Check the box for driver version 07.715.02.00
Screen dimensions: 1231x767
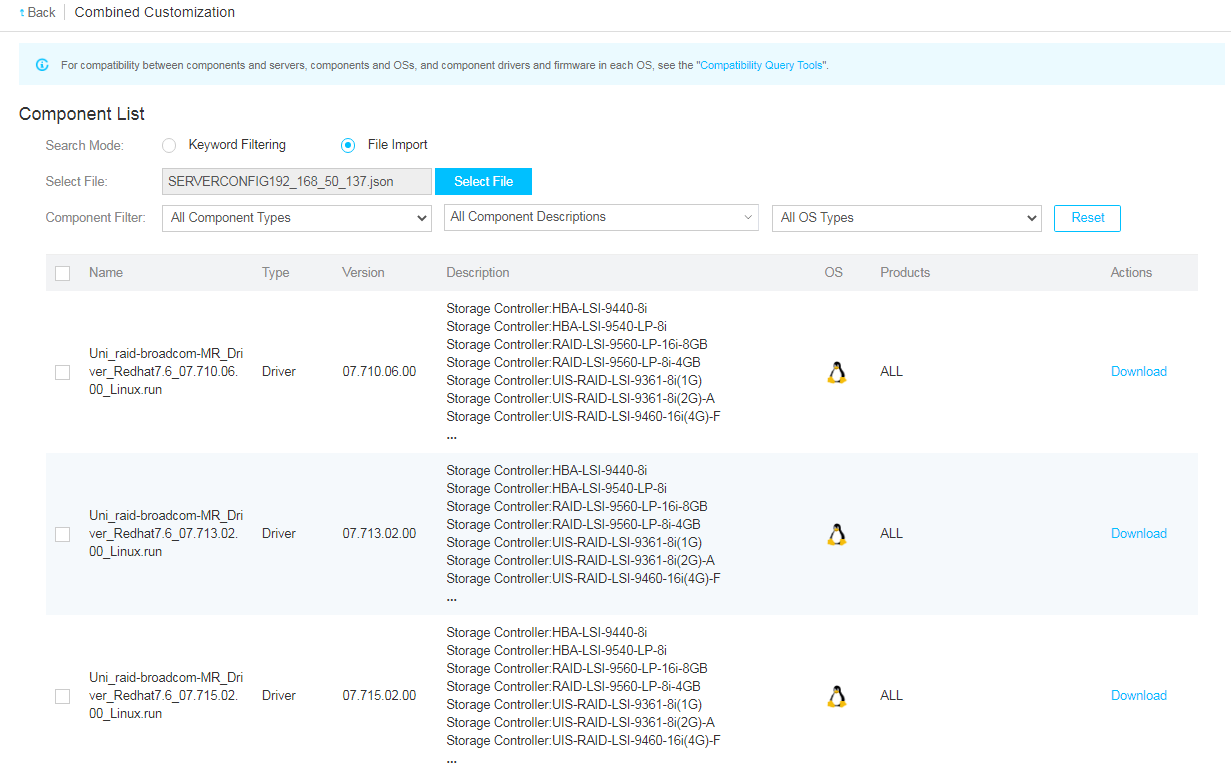click(62, 696)
